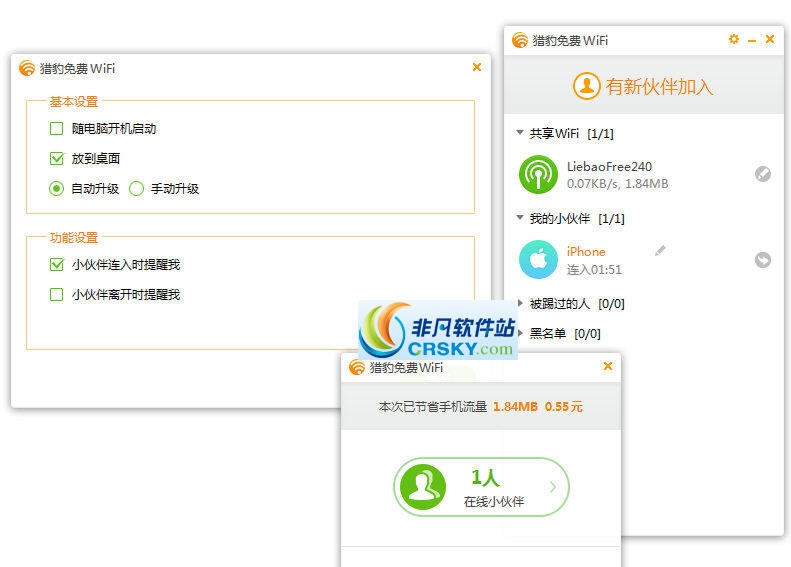Click edit icon on LiebaoFree240 row
Viewport: 791px width, 567px height.
tap(763, 174)
